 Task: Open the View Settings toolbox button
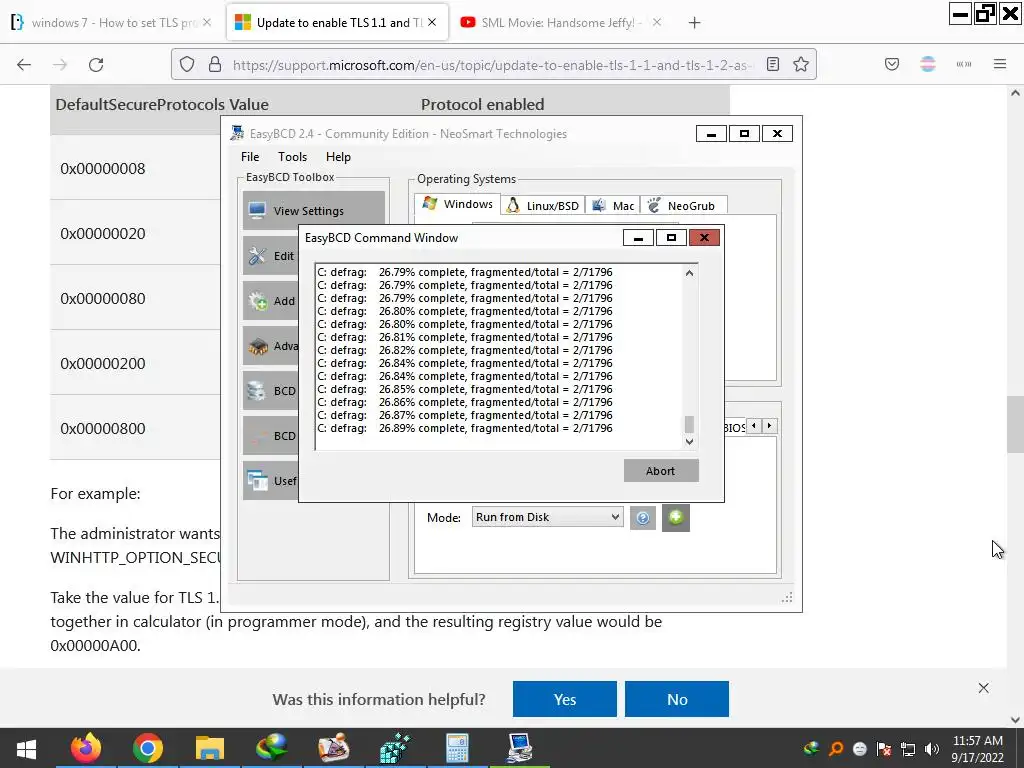click(x=313, y=210)
